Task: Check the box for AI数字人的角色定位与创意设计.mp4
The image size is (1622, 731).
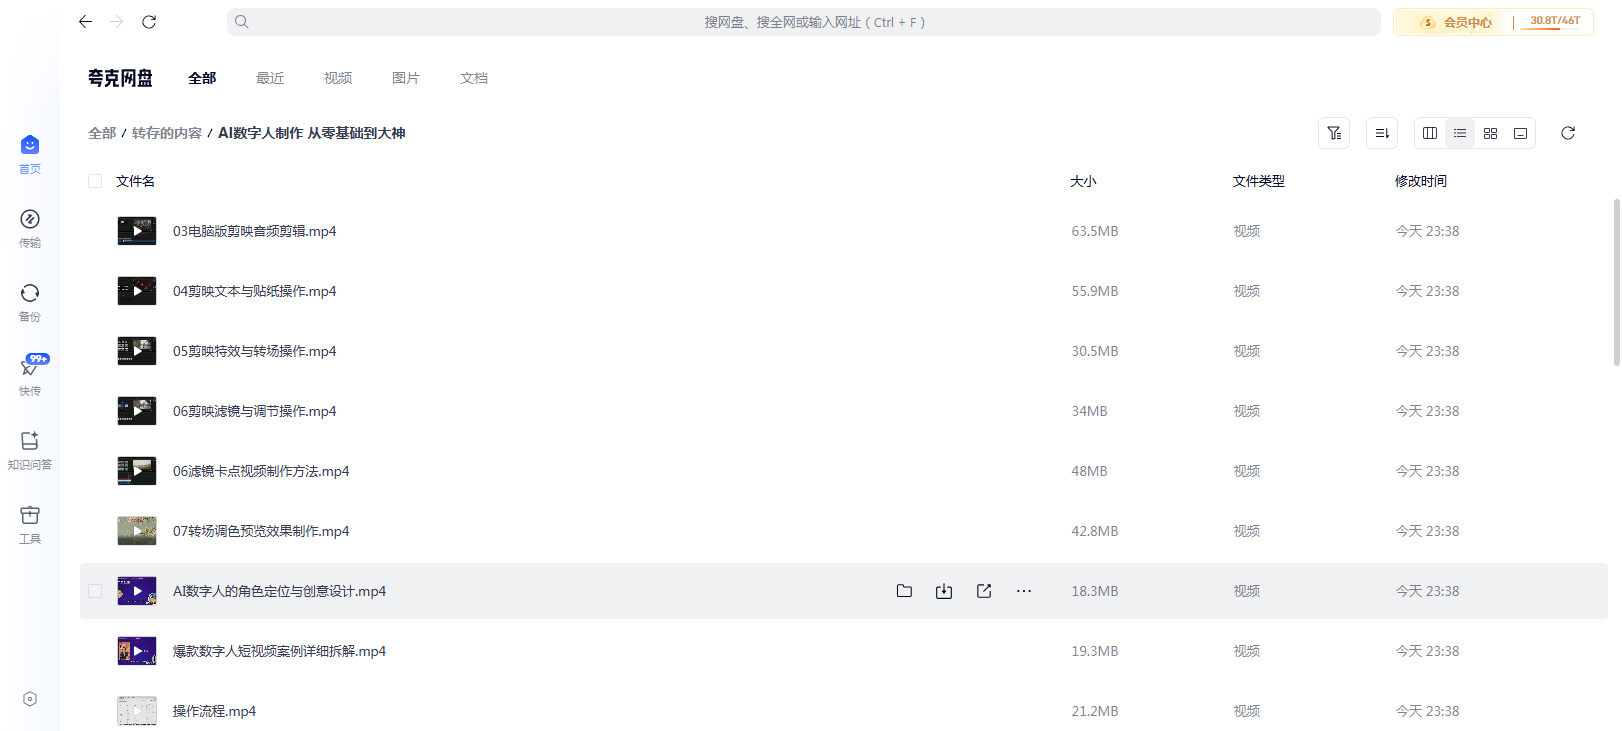Action: point(95,591)
